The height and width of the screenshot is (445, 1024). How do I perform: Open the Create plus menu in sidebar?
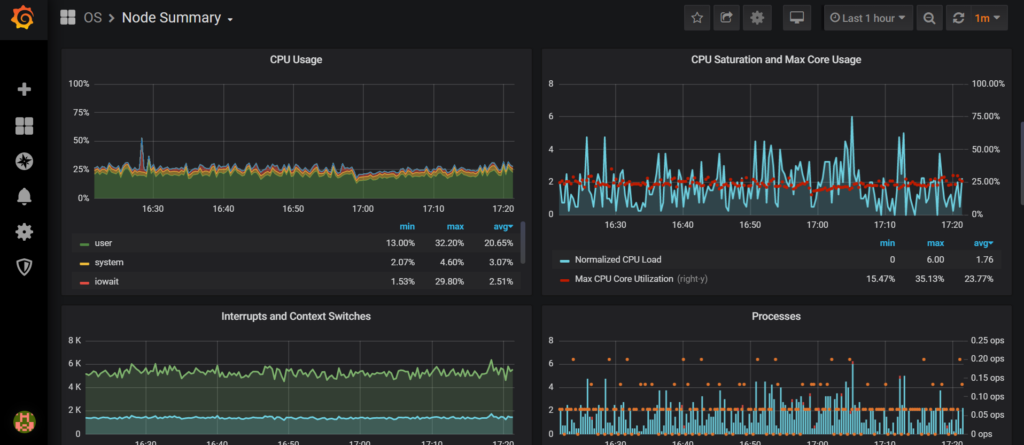point(25,90)
